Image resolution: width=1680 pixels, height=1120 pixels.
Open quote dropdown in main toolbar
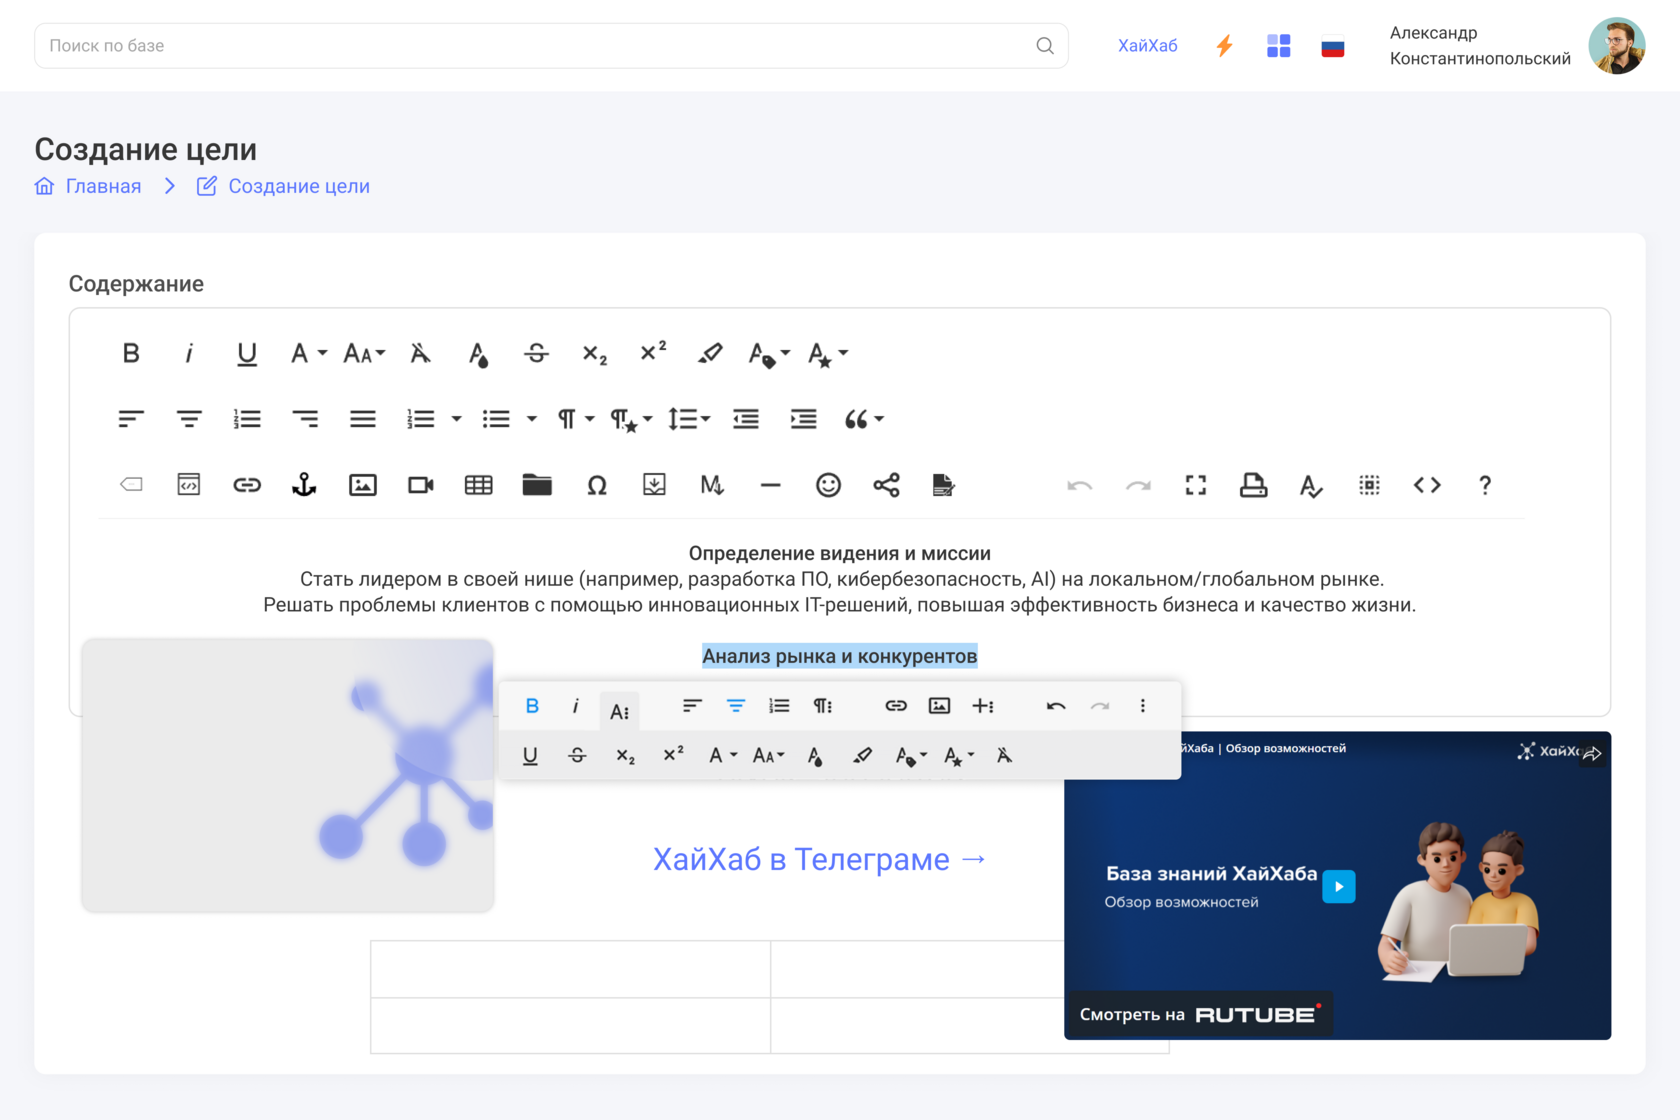(864, 419)
